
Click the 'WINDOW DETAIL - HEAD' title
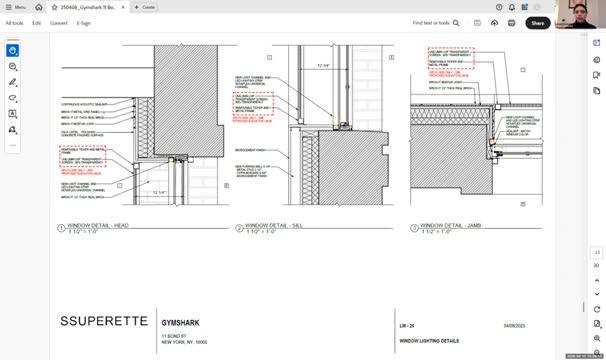98,225
